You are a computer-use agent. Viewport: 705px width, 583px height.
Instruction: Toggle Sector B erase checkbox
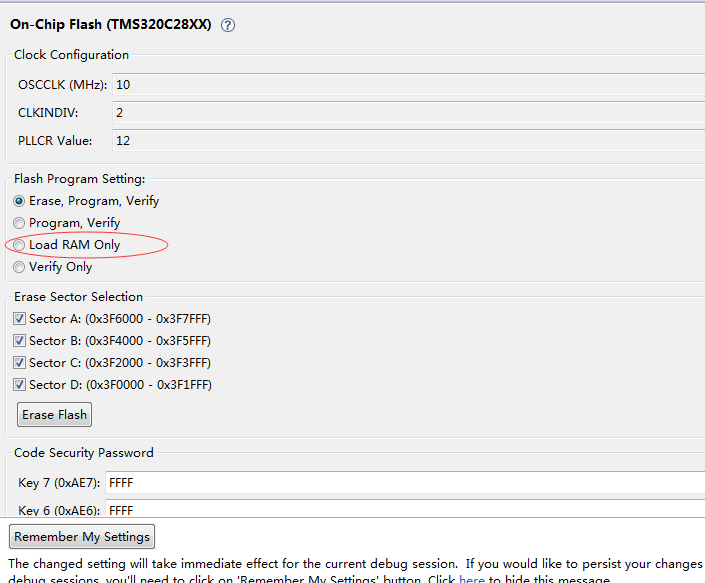[19, 341]
